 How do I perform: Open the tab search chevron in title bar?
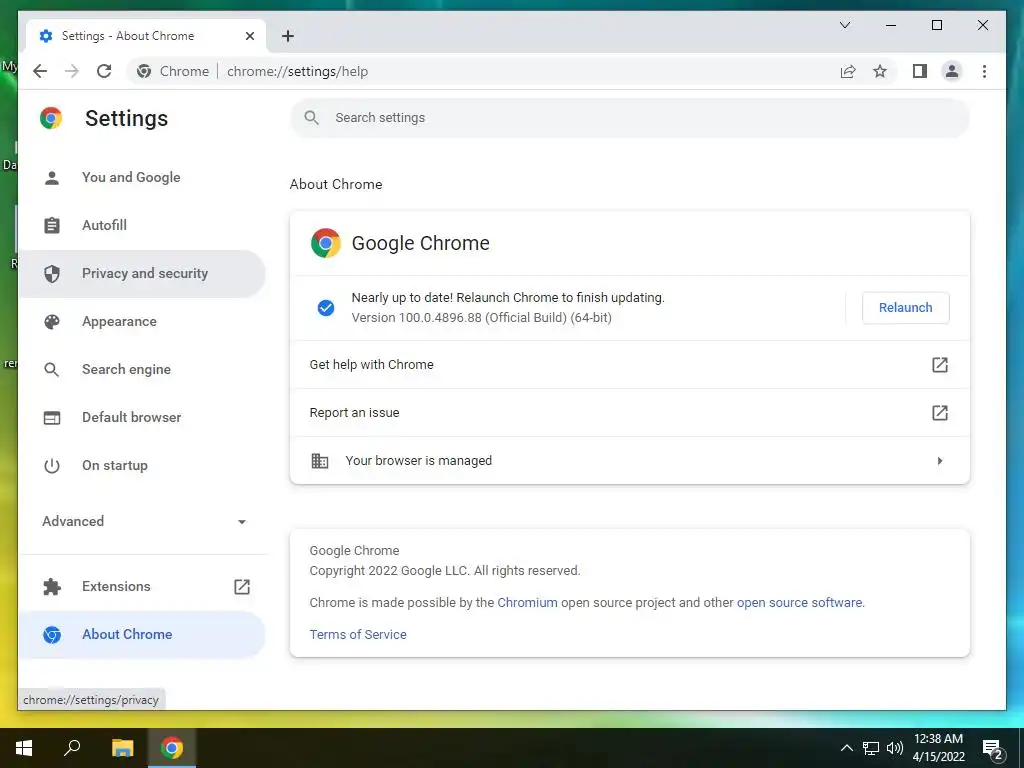point(844,25)
